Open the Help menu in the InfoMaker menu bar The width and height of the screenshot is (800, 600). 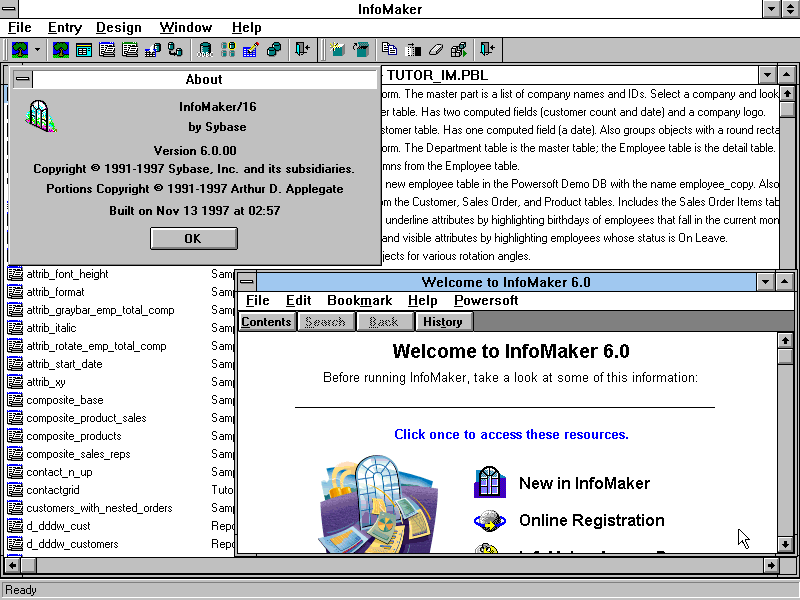tap(246, 28)
